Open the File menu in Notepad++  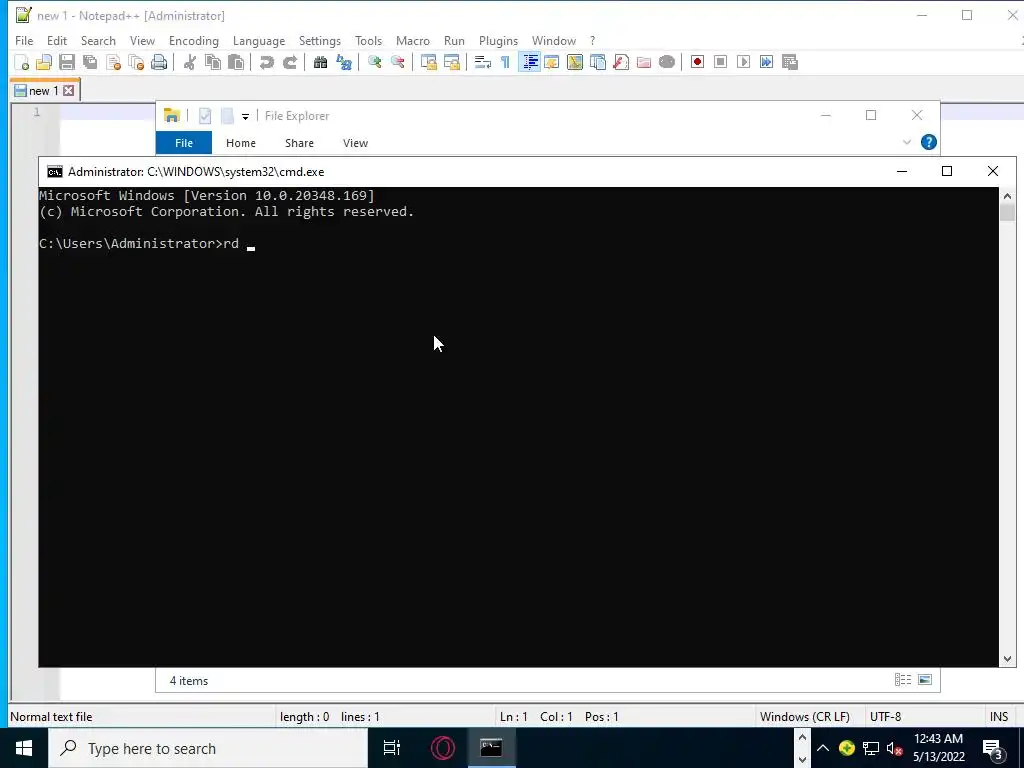(24, 40)
